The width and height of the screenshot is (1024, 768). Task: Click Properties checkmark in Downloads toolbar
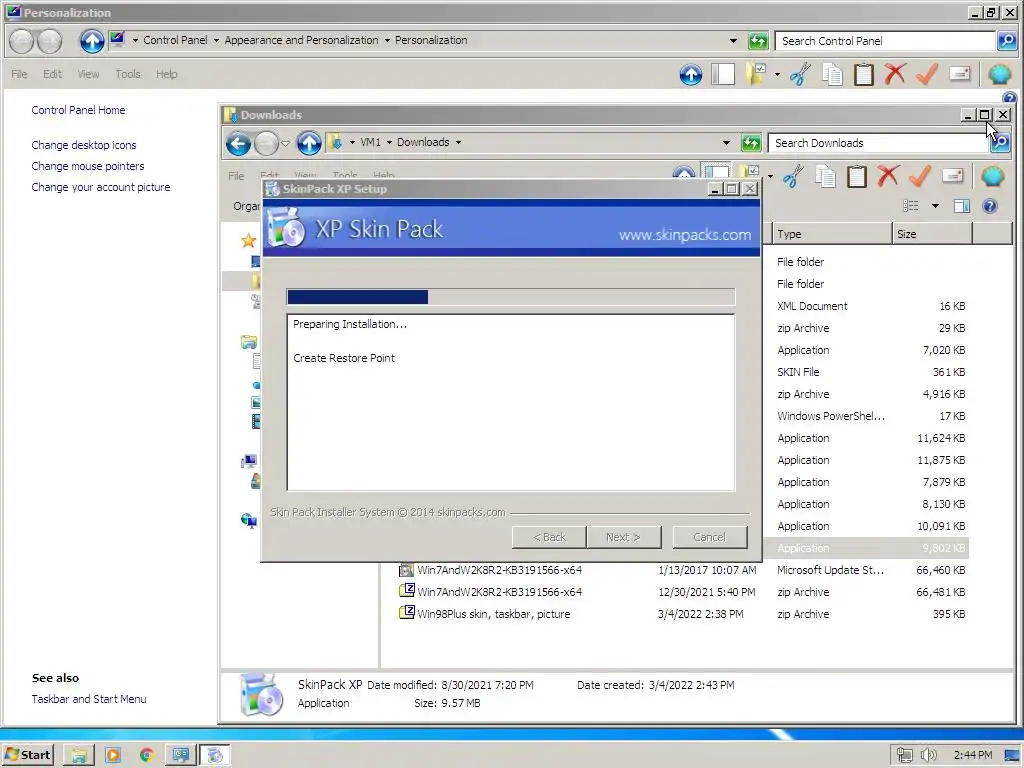(920, 176)
